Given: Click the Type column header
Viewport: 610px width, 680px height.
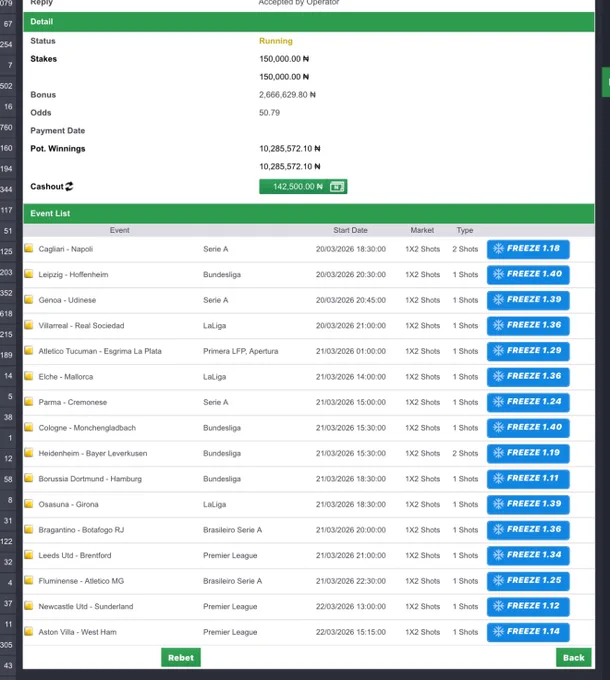Looking at the screenshot, I should coord(465,230).
